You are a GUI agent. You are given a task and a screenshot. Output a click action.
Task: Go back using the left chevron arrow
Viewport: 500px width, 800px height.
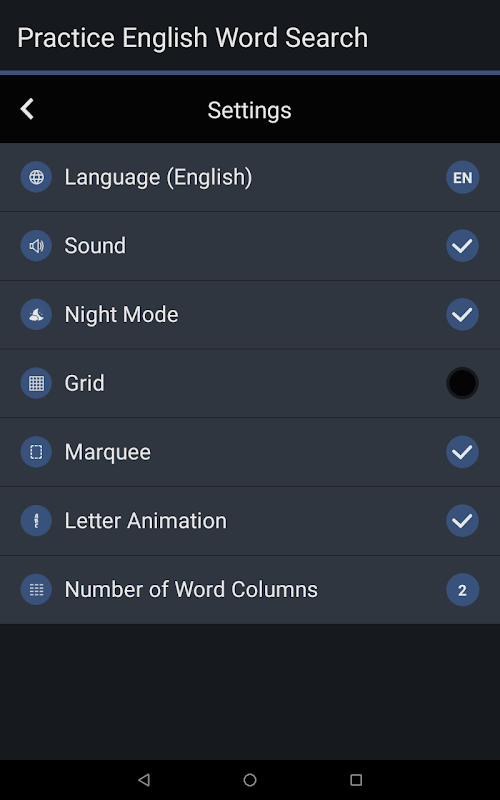pyautogui.click(x=27, y=109)
